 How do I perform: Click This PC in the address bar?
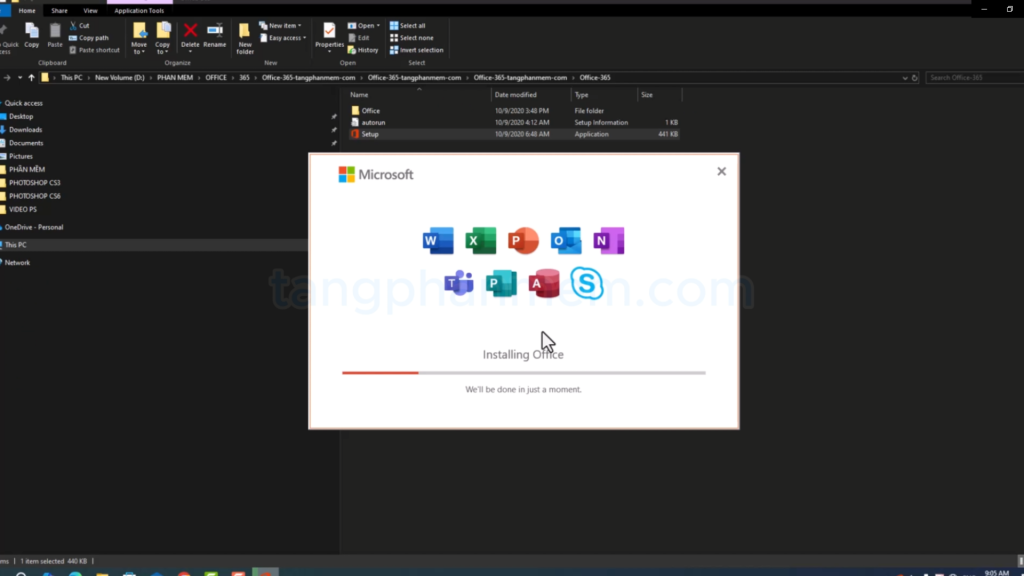point(71,78)
